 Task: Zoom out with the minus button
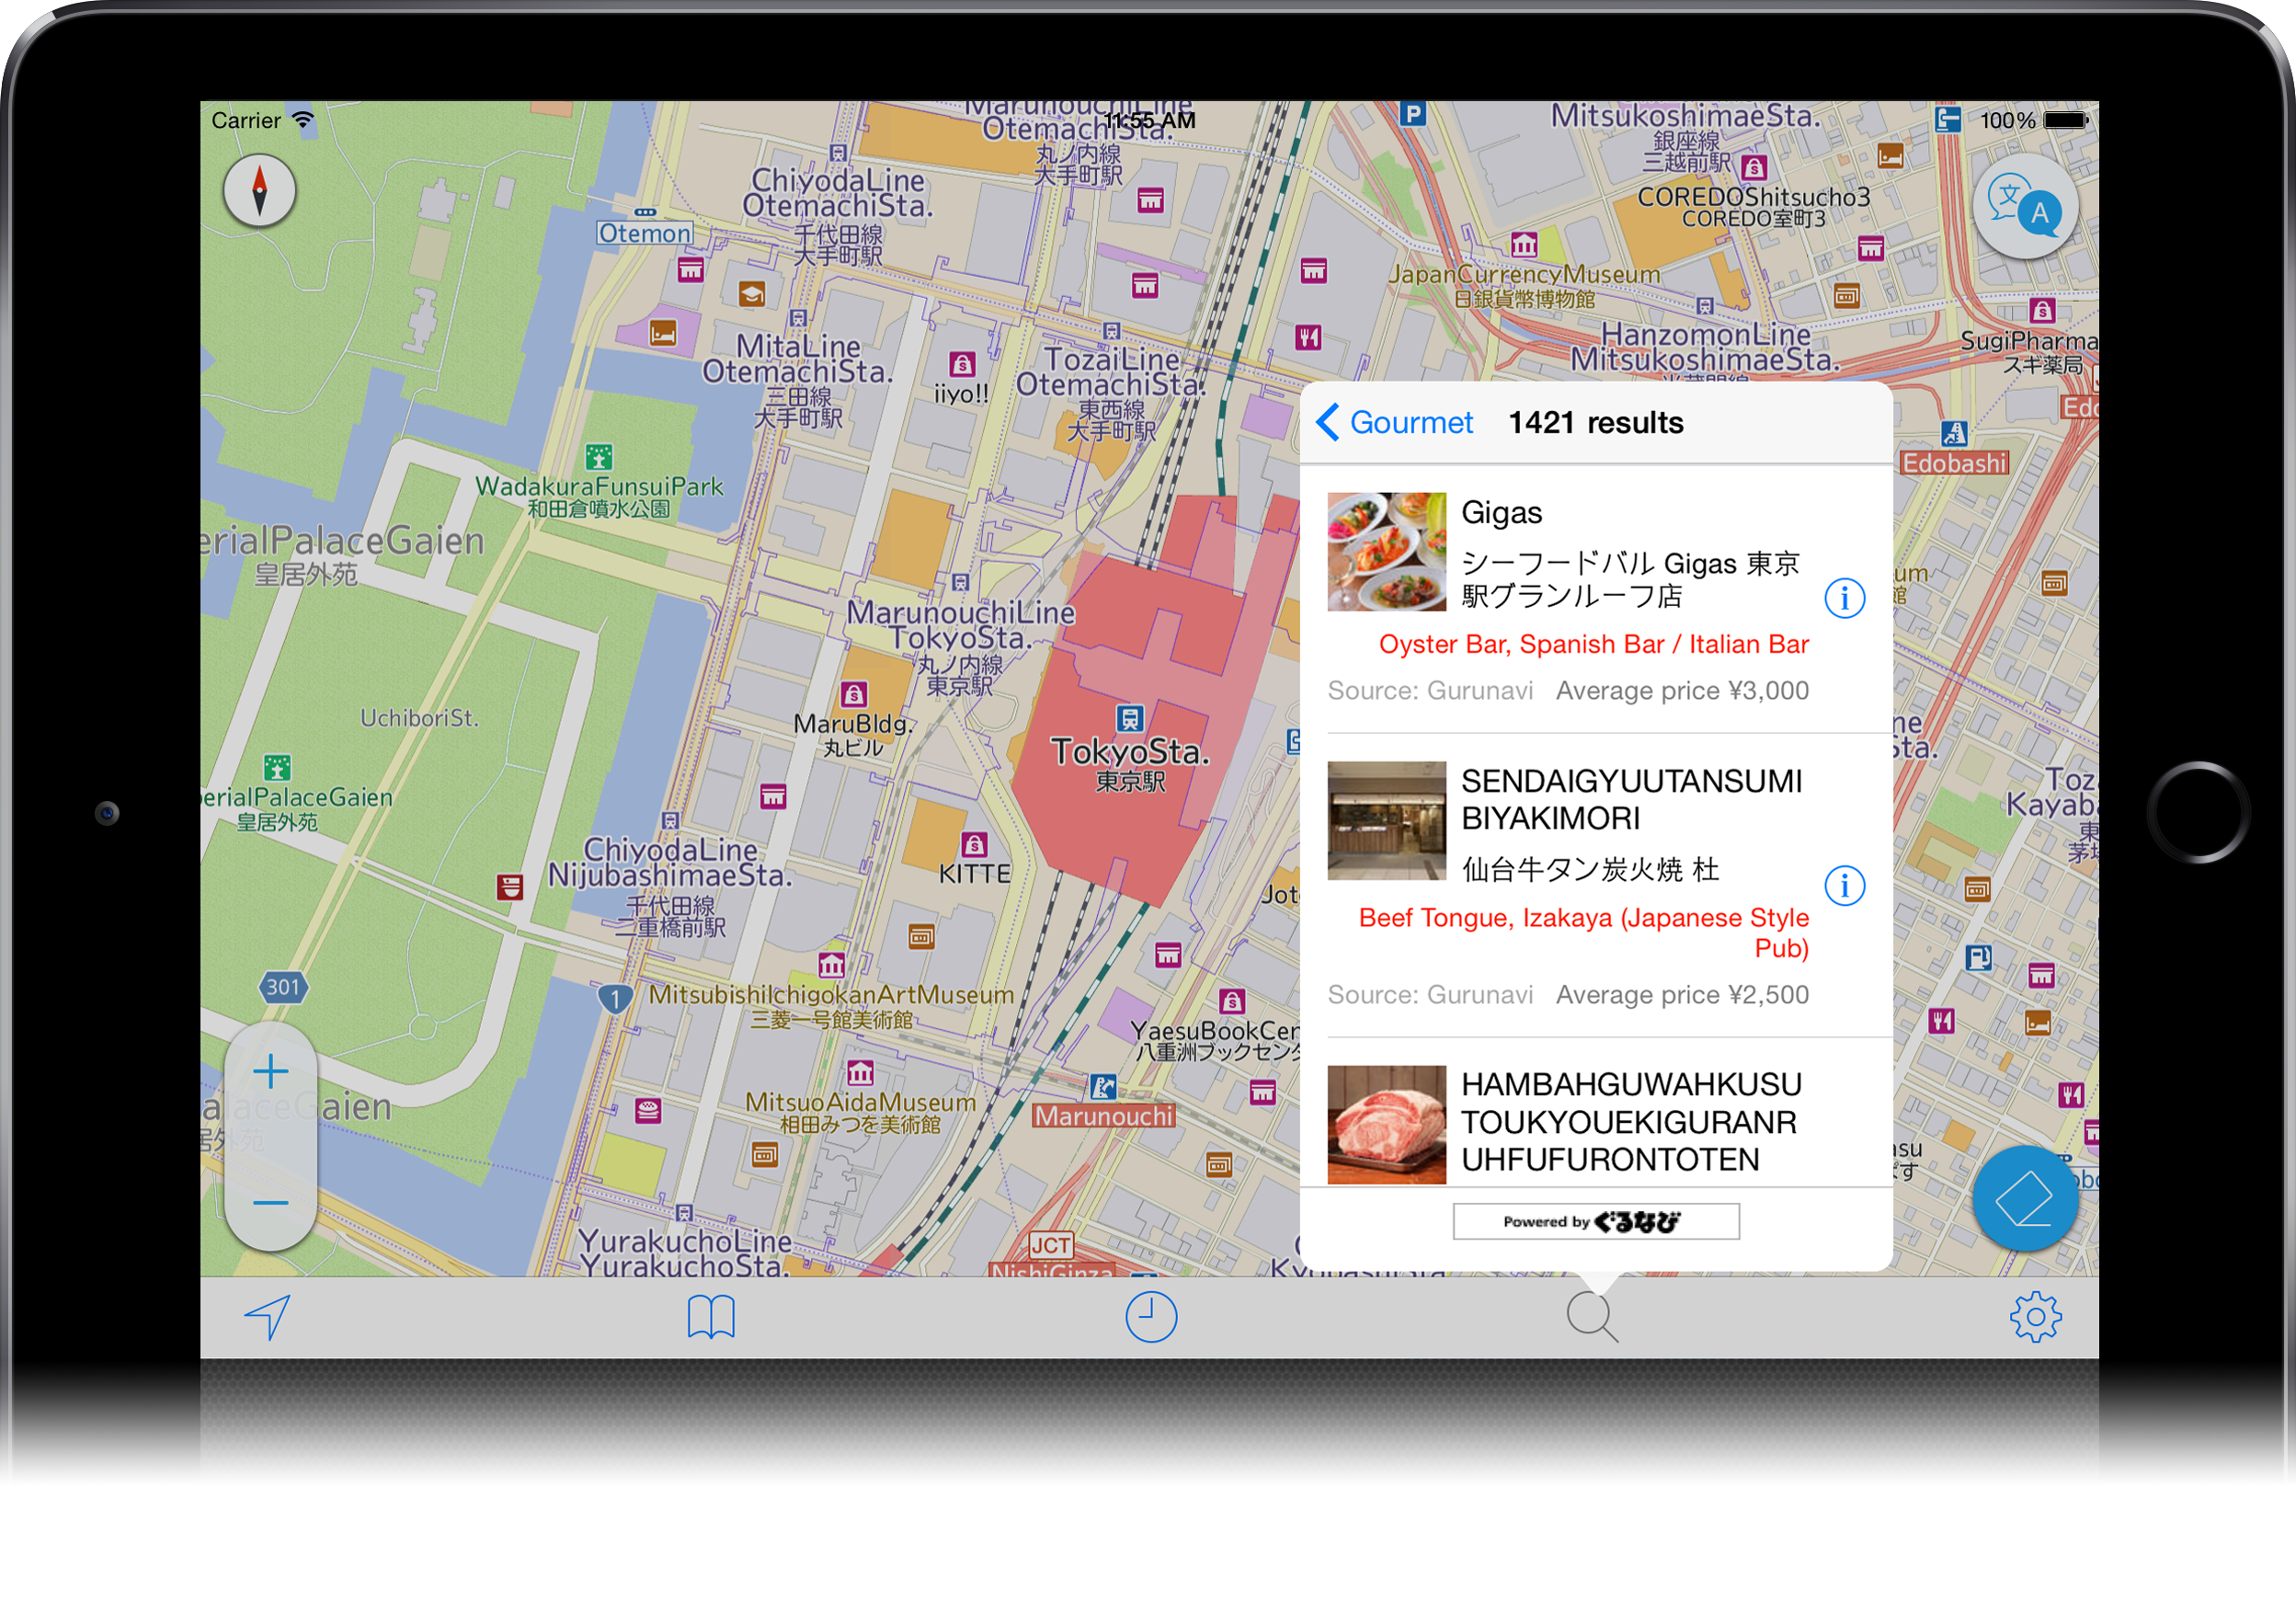tap(271, 1202)
